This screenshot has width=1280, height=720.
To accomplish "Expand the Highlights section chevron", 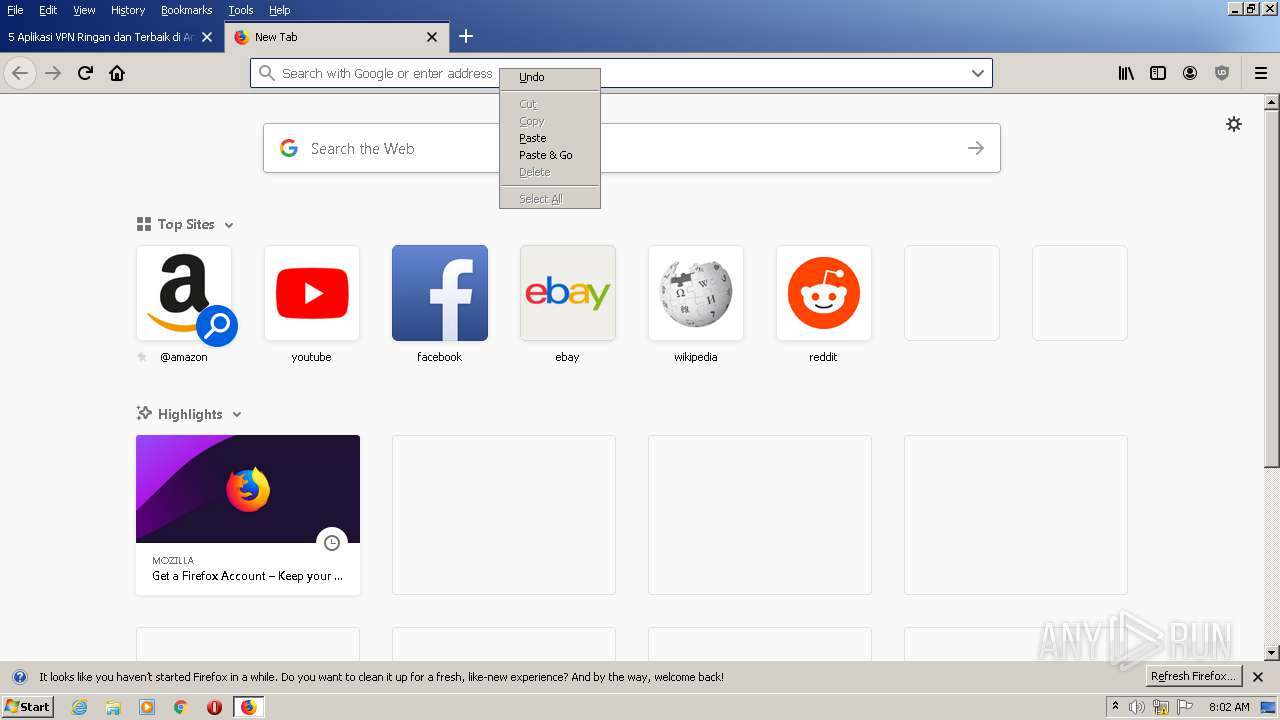I will [x=237, y=415].
